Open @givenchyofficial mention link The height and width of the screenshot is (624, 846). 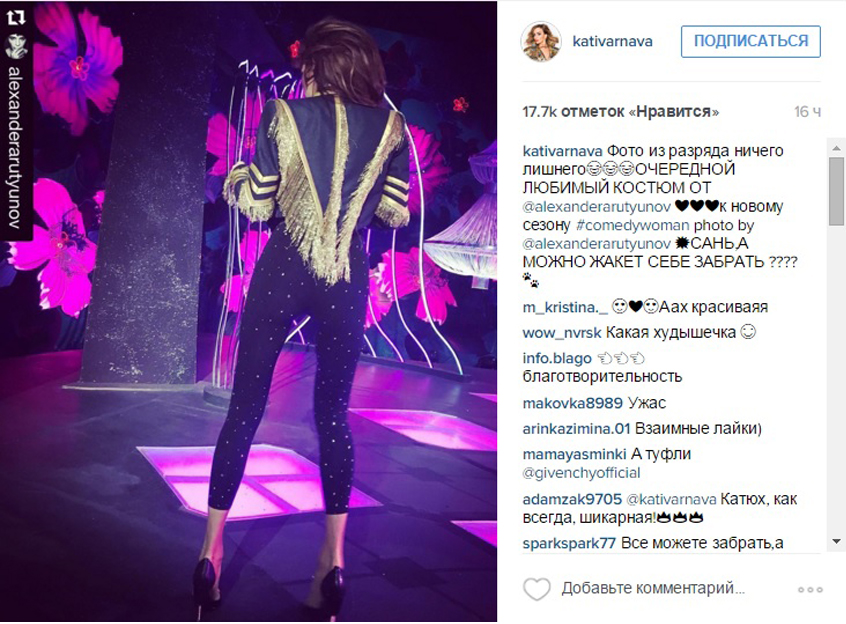point(581,473)
